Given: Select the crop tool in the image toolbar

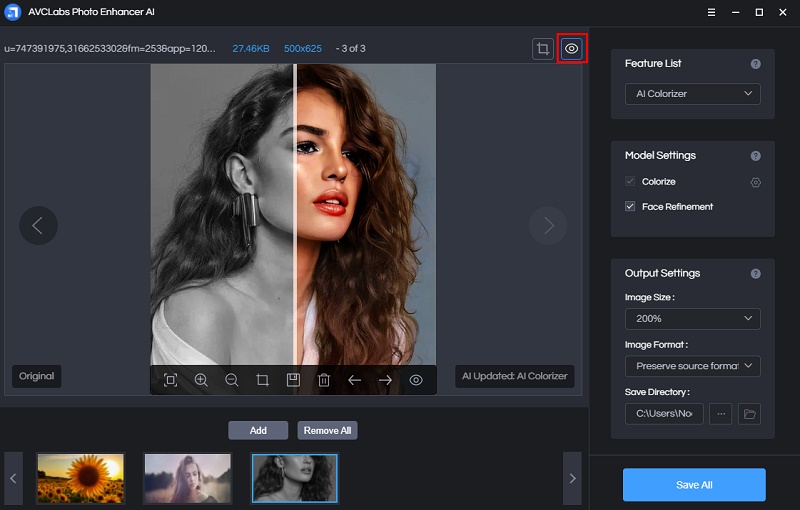Looking at the screenshot, I should click(x=262, y=380).
